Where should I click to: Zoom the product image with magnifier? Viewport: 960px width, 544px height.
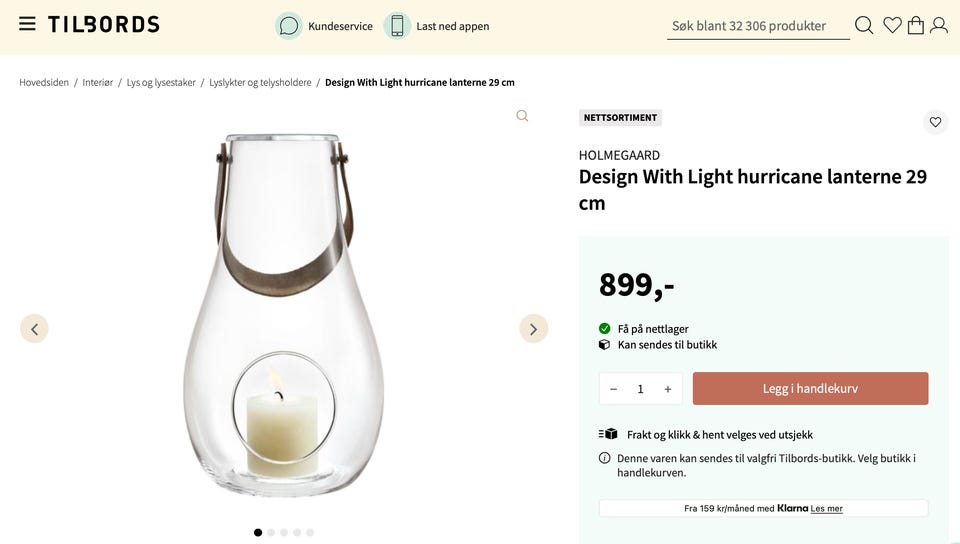pyautogui.click(x=522, y=116)
